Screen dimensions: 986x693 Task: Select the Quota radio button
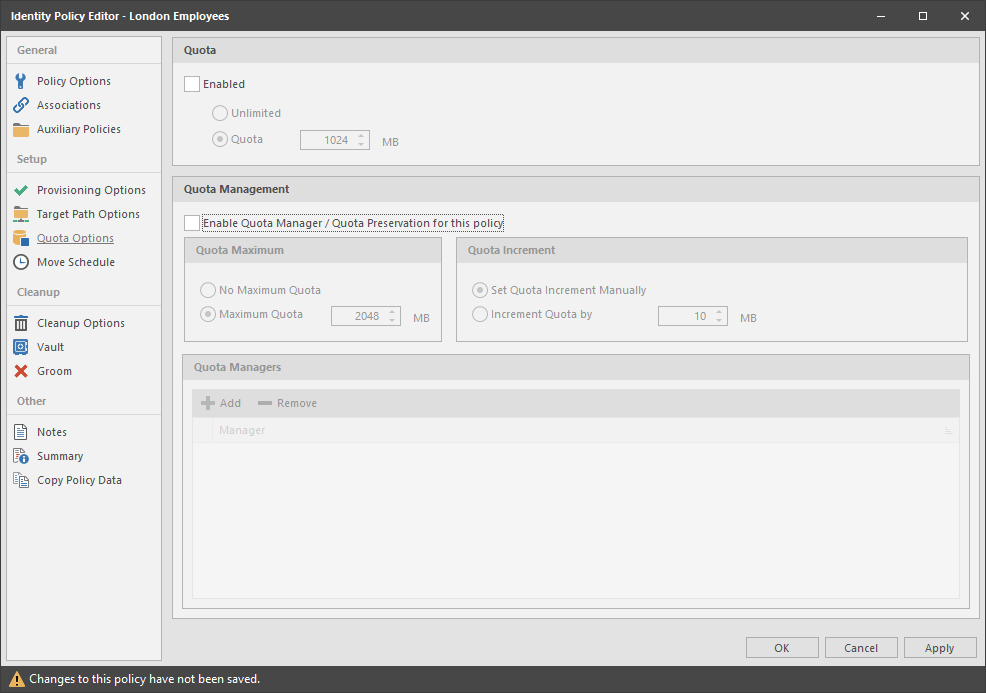point(219,140)
